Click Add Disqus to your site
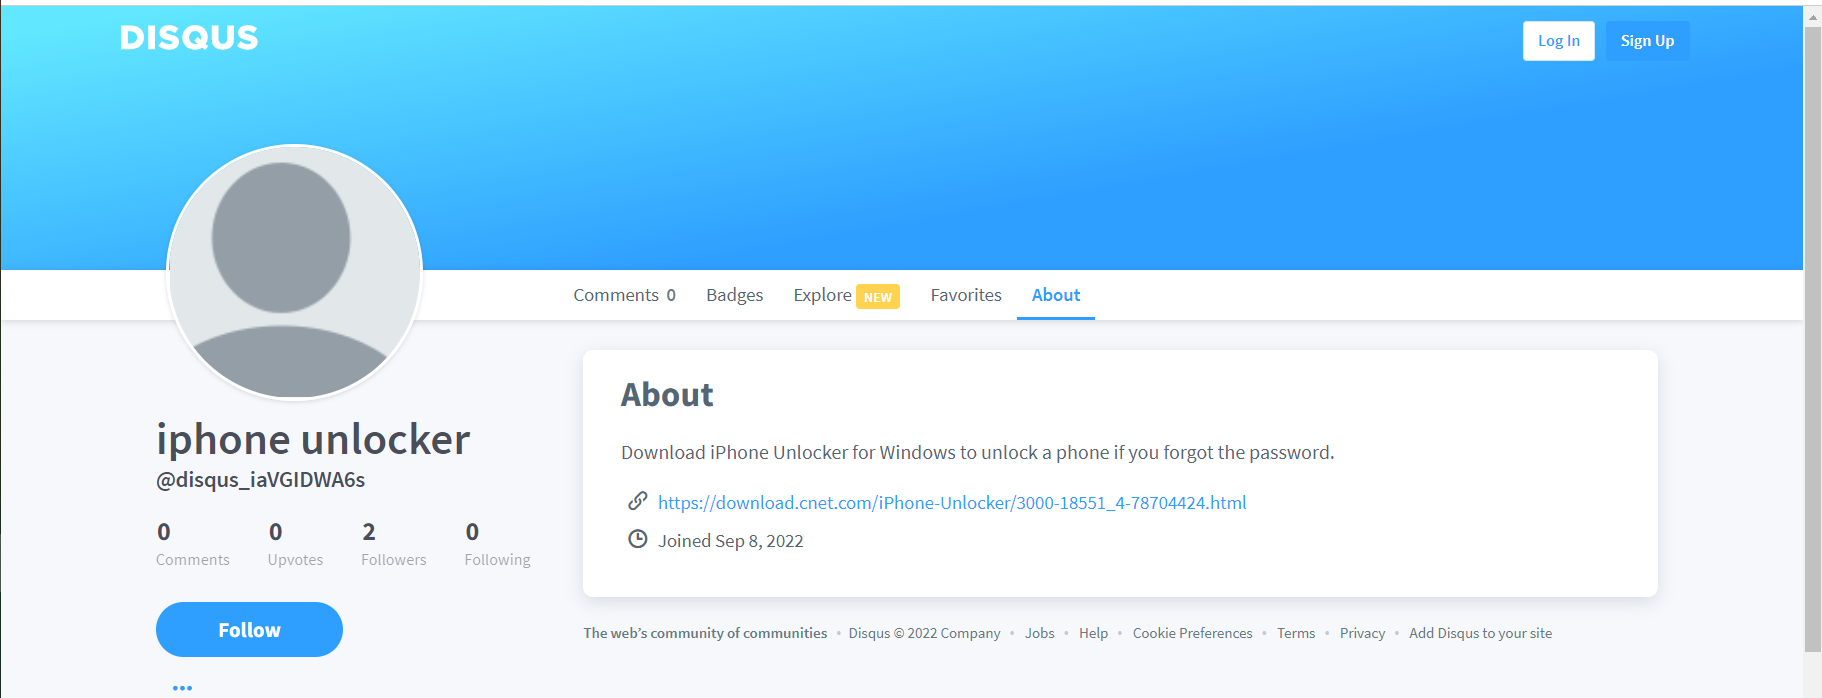This screenshot has width=1822, height=698. point(1480,633)
